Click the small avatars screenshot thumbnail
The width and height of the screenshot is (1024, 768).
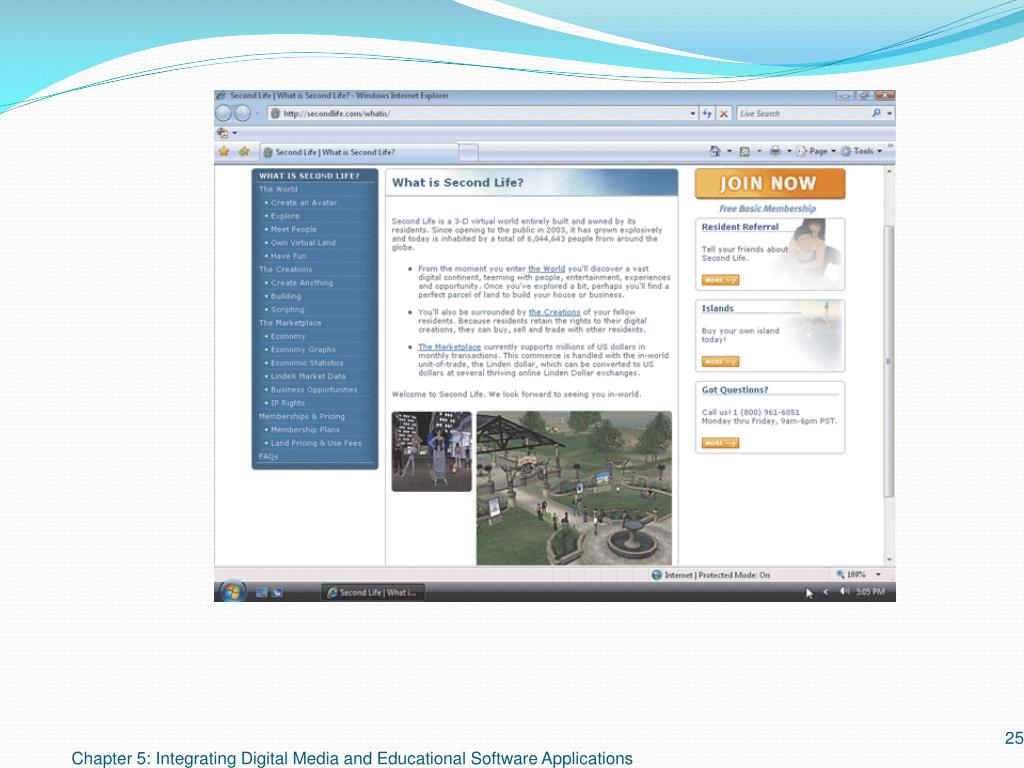click(x=432, y=451)
